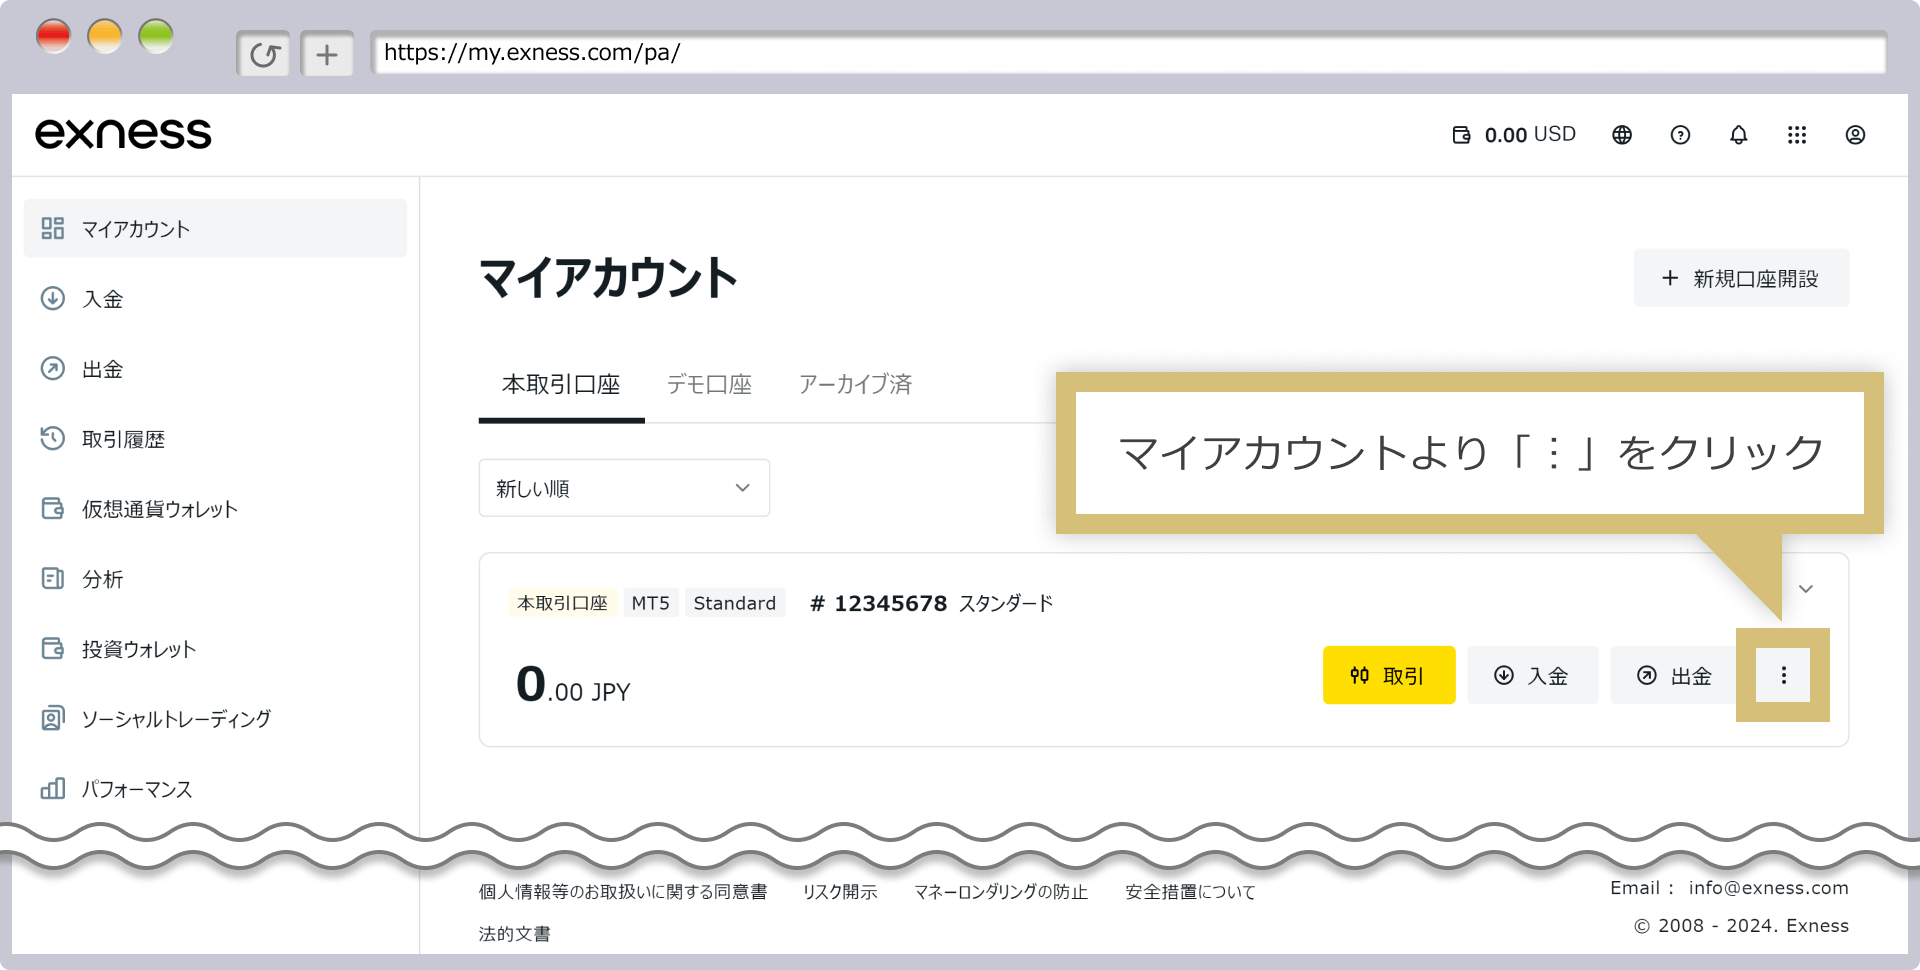Open 取引履歴 in the sidebar
Viewport: 1920px width, 970px height.
pyautogui.click(x=215, y=438)
